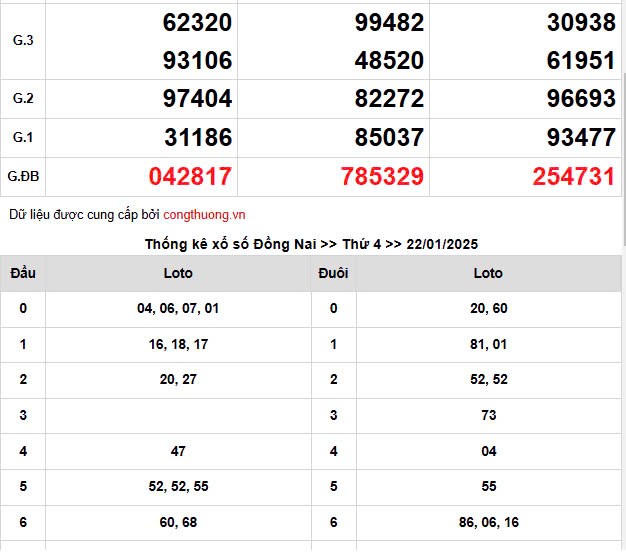Select third prize number 62320
Viewport: 626px width, 557px height.
point(197,23)
